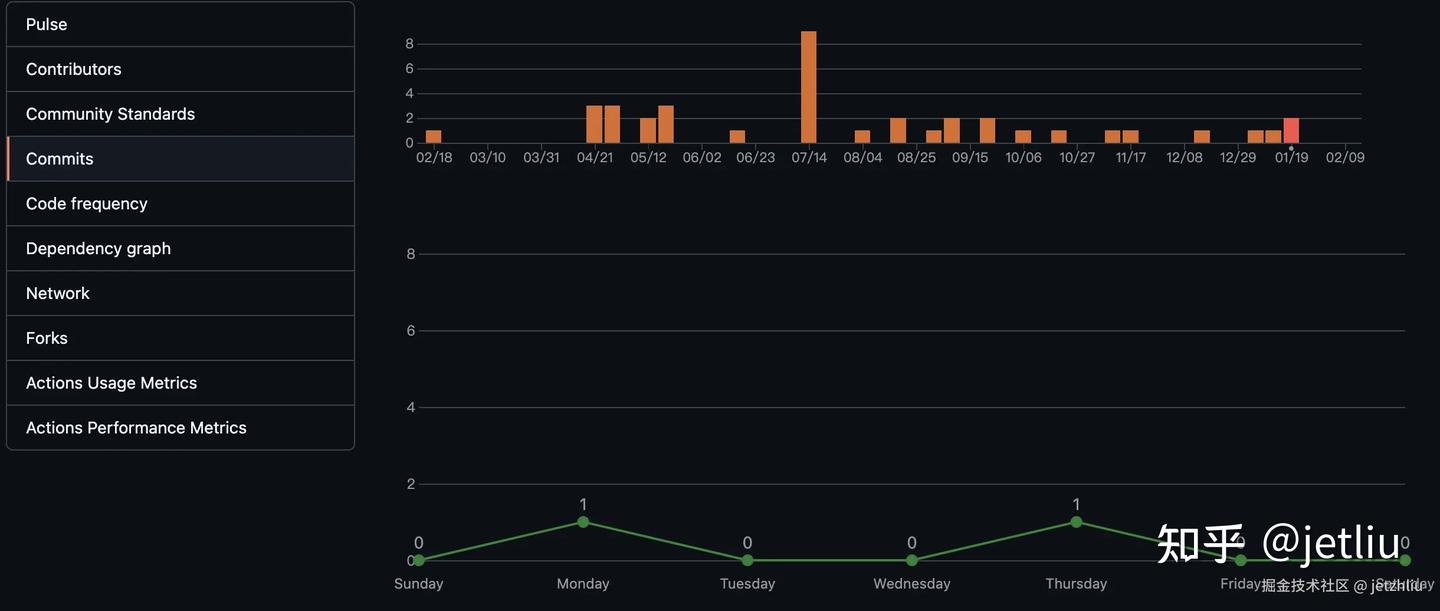This screenshot has width=1440, height=611.
Task: Open Actions Performance Metrics
Action: pos(180,427)
